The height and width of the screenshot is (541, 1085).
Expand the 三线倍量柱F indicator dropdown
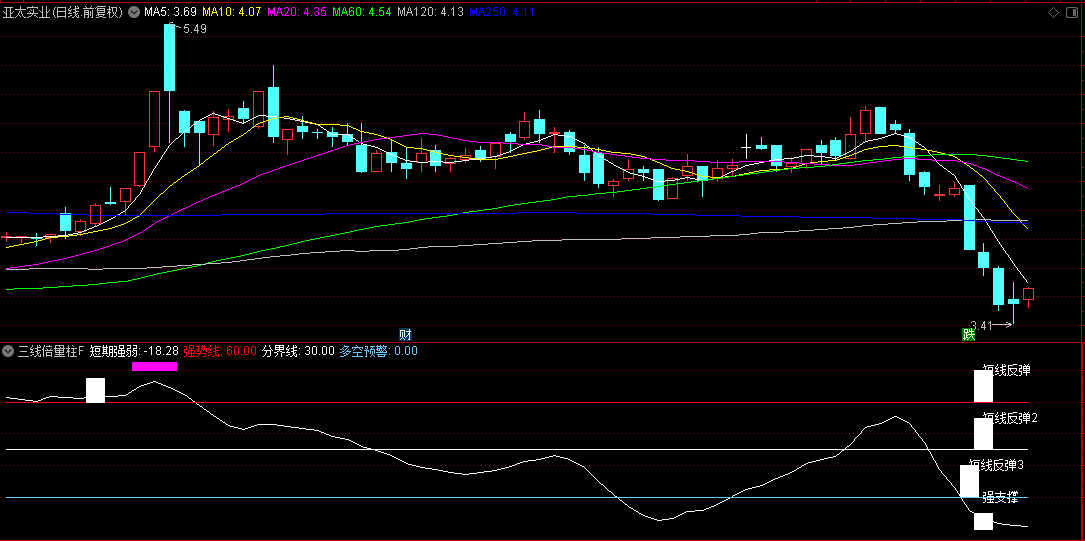coord(9,351)
